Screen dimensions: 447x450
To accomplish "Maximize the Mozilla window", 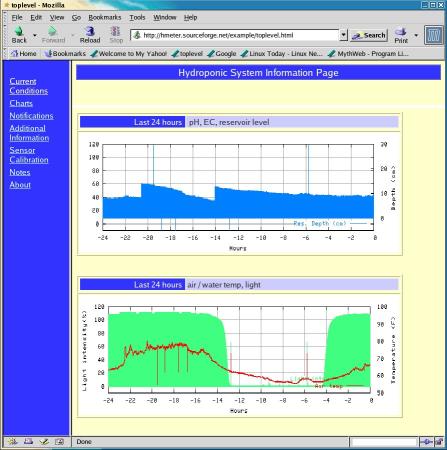I will (x=433, y=5).
